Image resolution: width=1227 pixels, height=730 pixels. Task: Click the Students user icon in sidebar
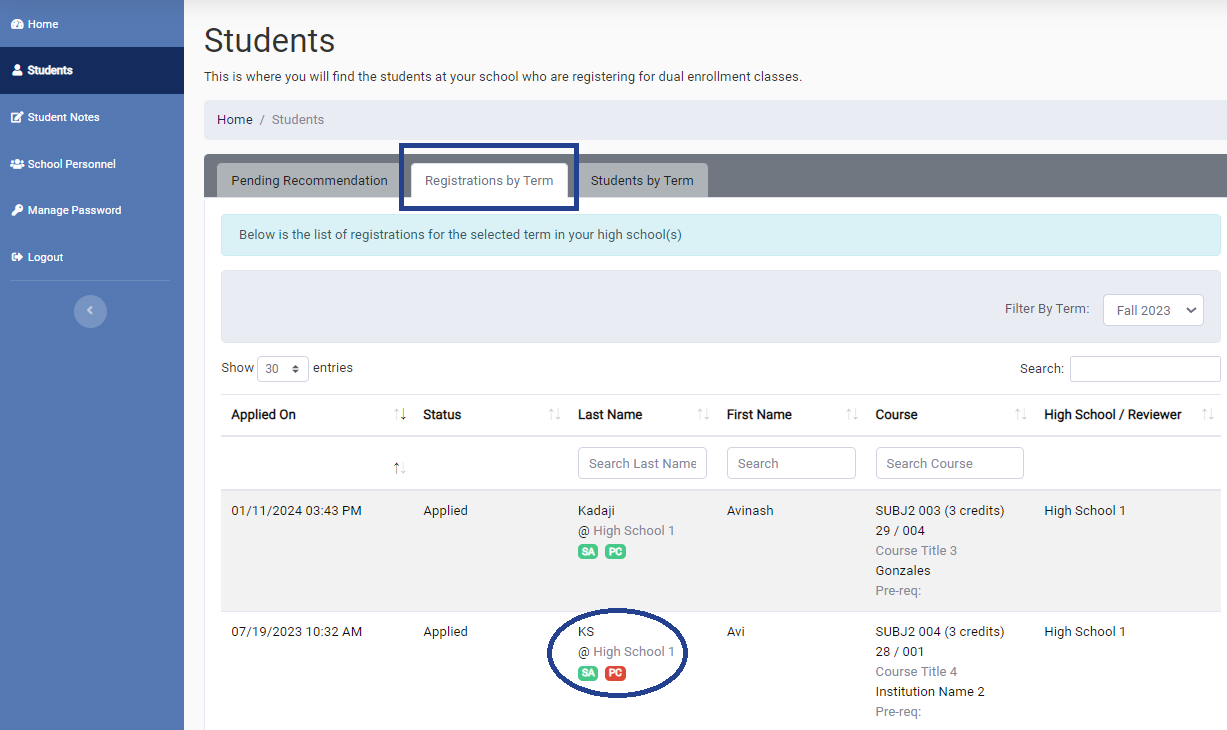17,70
